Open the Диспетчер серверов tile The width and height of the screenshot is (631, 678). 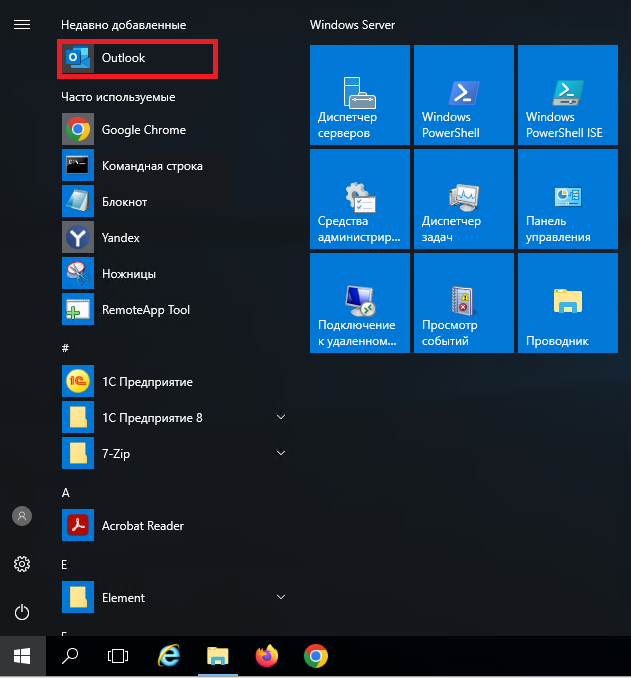coord(360,95)
